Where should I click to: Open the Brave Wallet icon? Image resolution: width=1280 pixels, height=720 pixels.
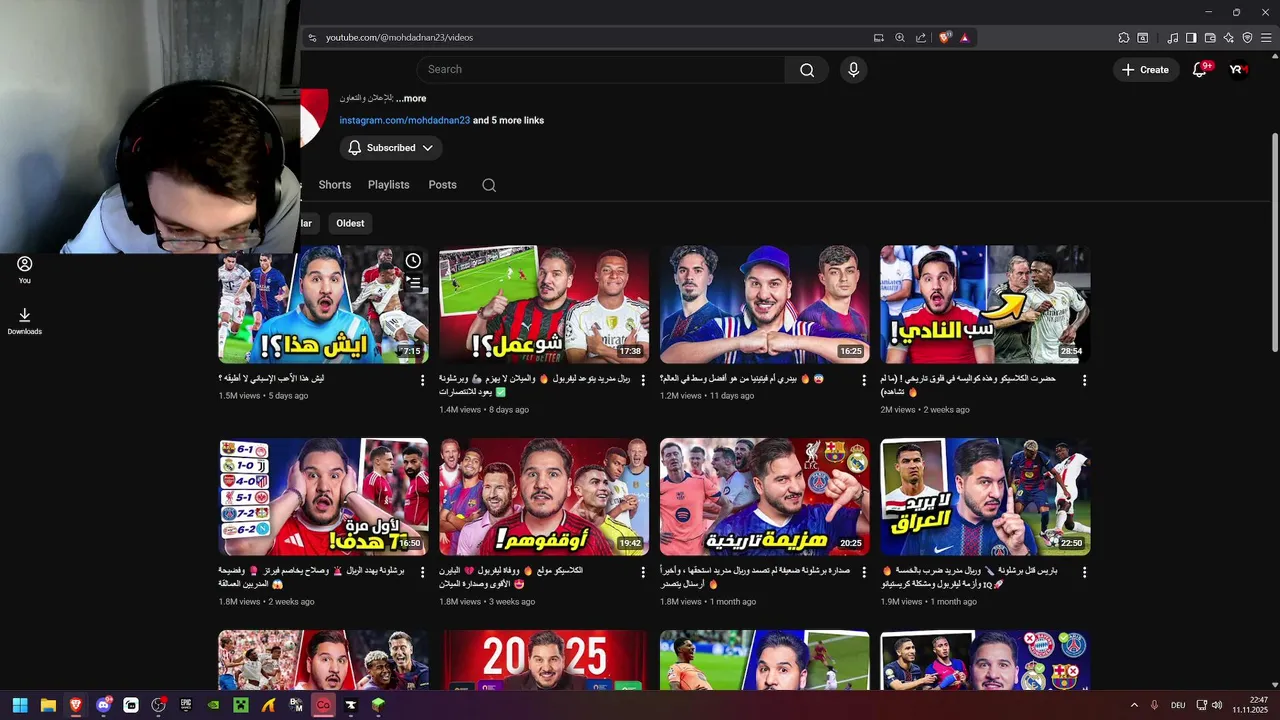[1210, 38]
